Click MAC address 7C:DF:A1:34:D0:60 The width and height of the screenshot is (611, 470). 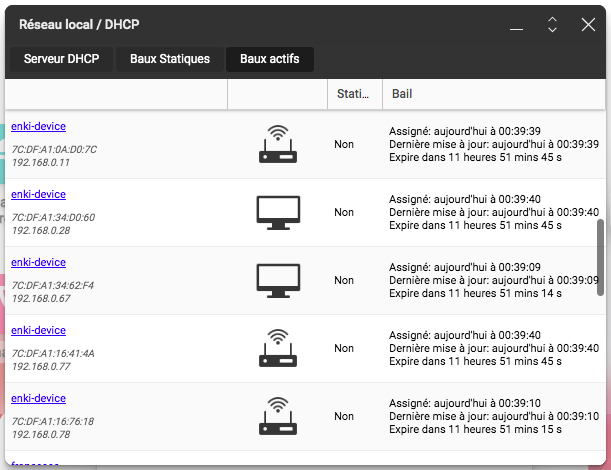coord(53,217)
